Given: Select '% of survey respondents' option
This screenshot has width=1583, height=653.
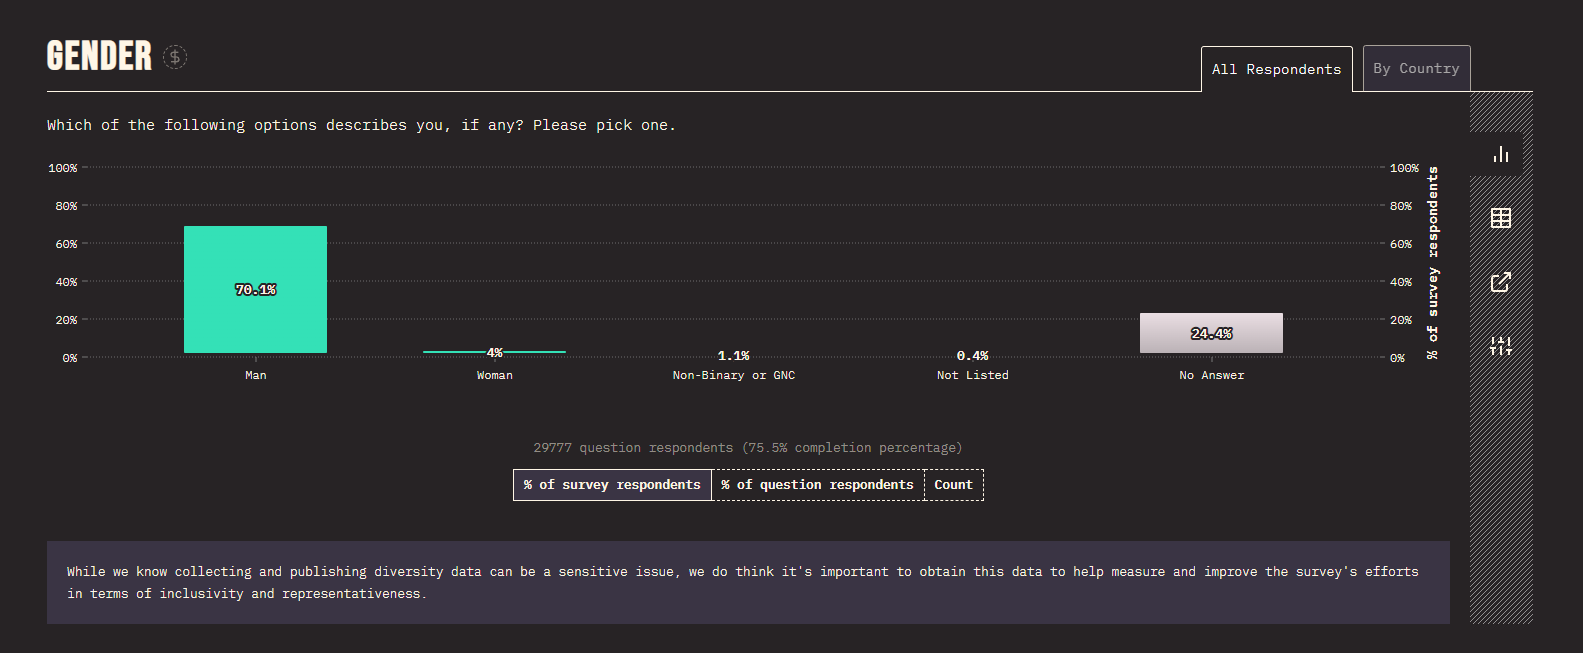Looking at the screenshot, I should (612, 485).
